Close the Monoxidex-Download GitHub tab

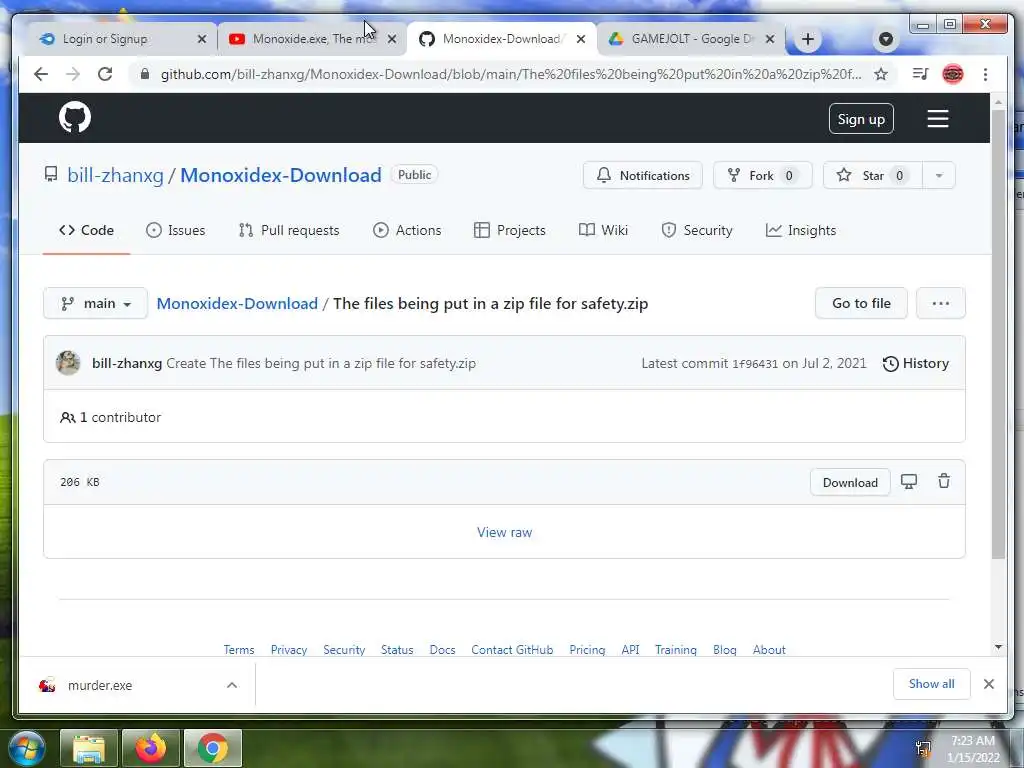(581, 39)
